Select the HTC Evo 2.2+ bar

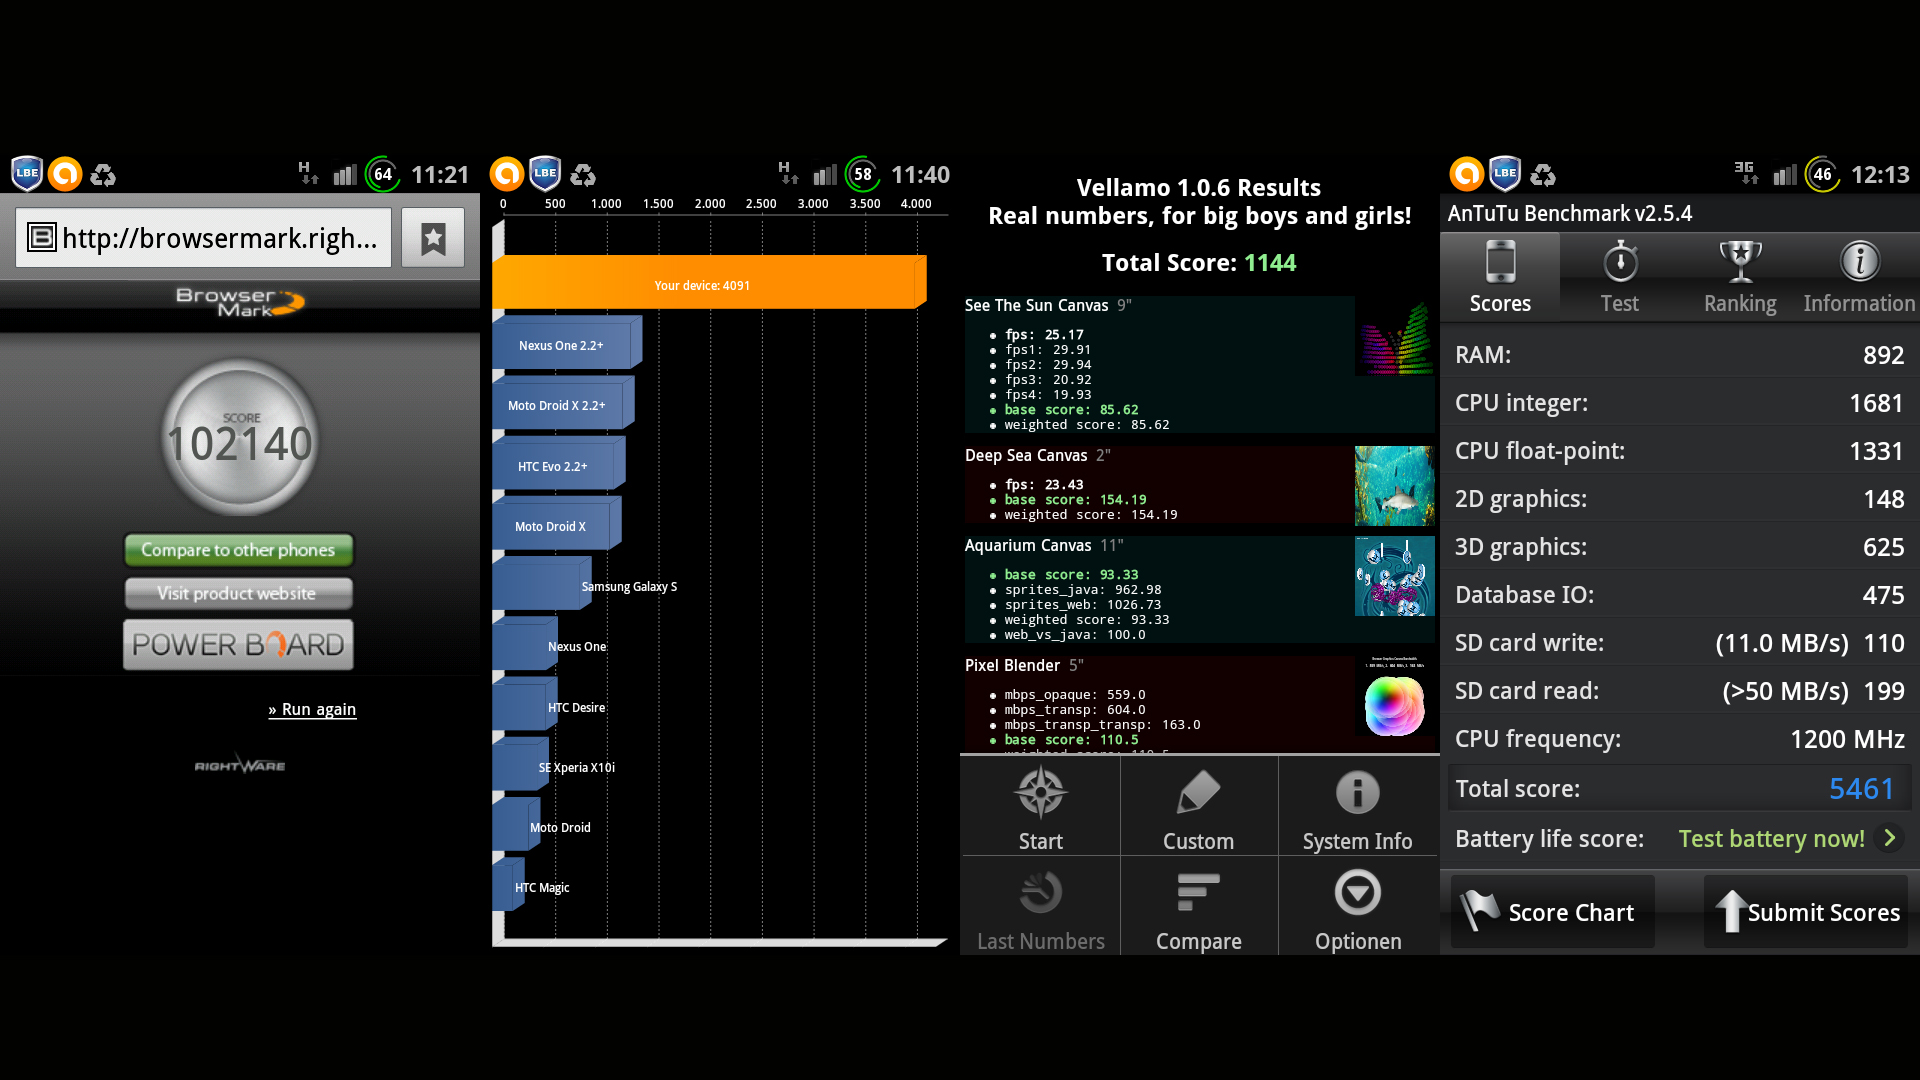[559, 465]
